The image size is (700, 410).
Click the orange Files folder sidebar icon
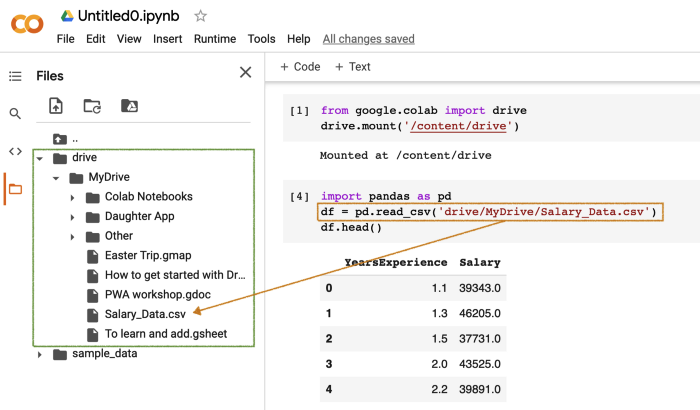pyautogui.click(x=15, y=189)
